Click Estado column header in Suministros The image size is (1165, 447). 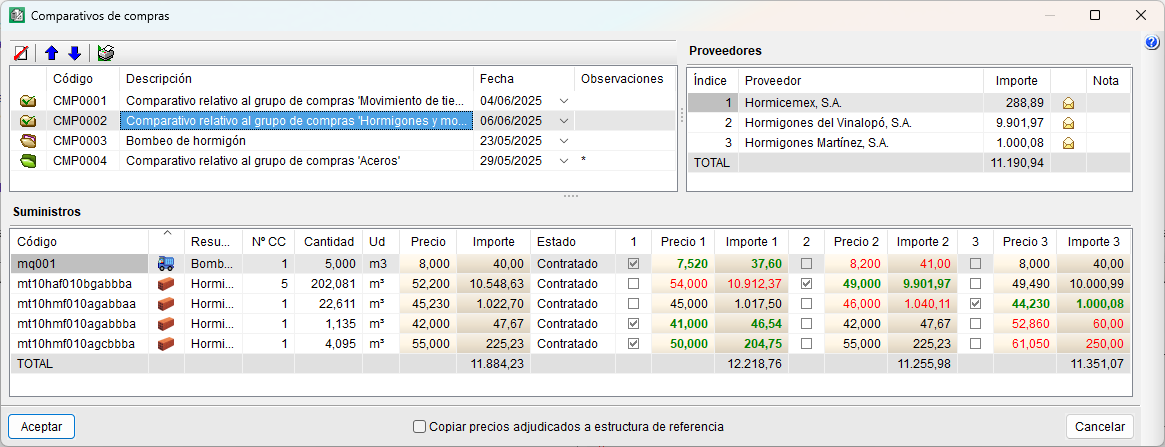[572, 241]
